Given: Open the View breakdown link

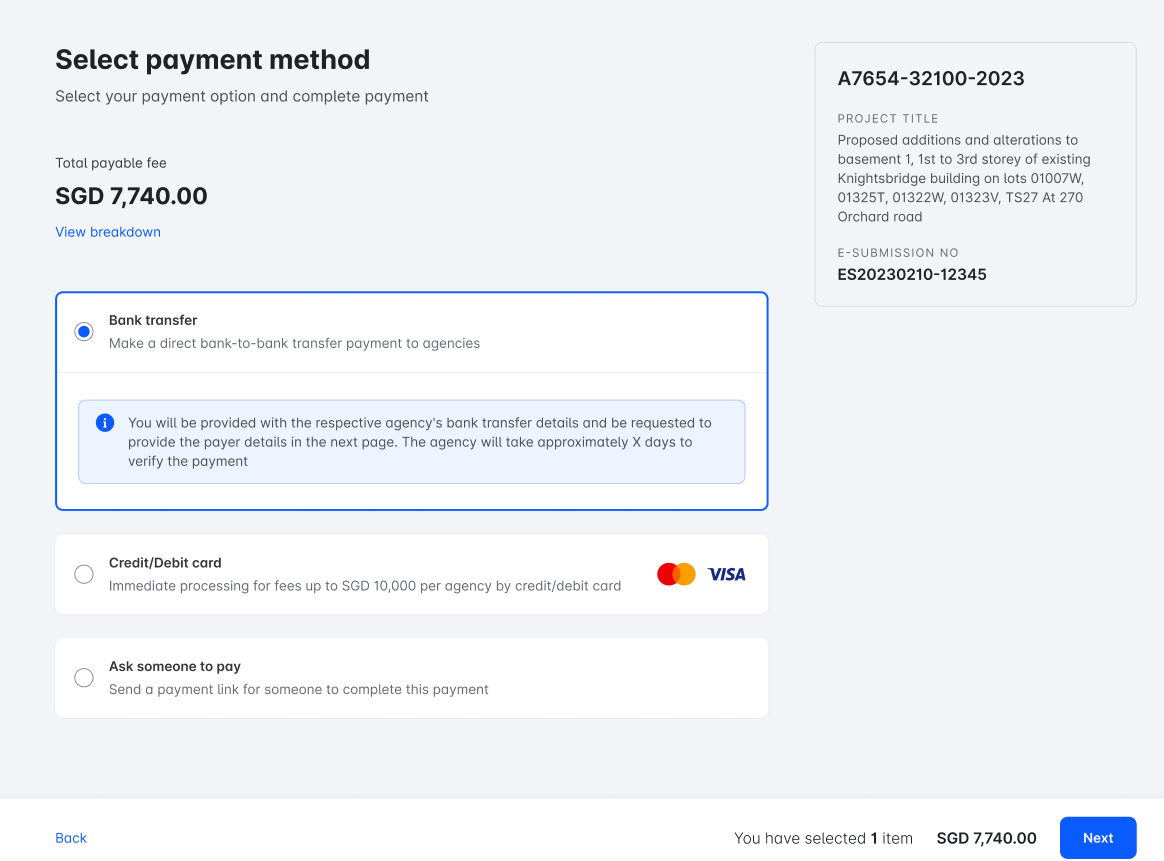Looking at the screenshot, I should (x=108, y=232).
